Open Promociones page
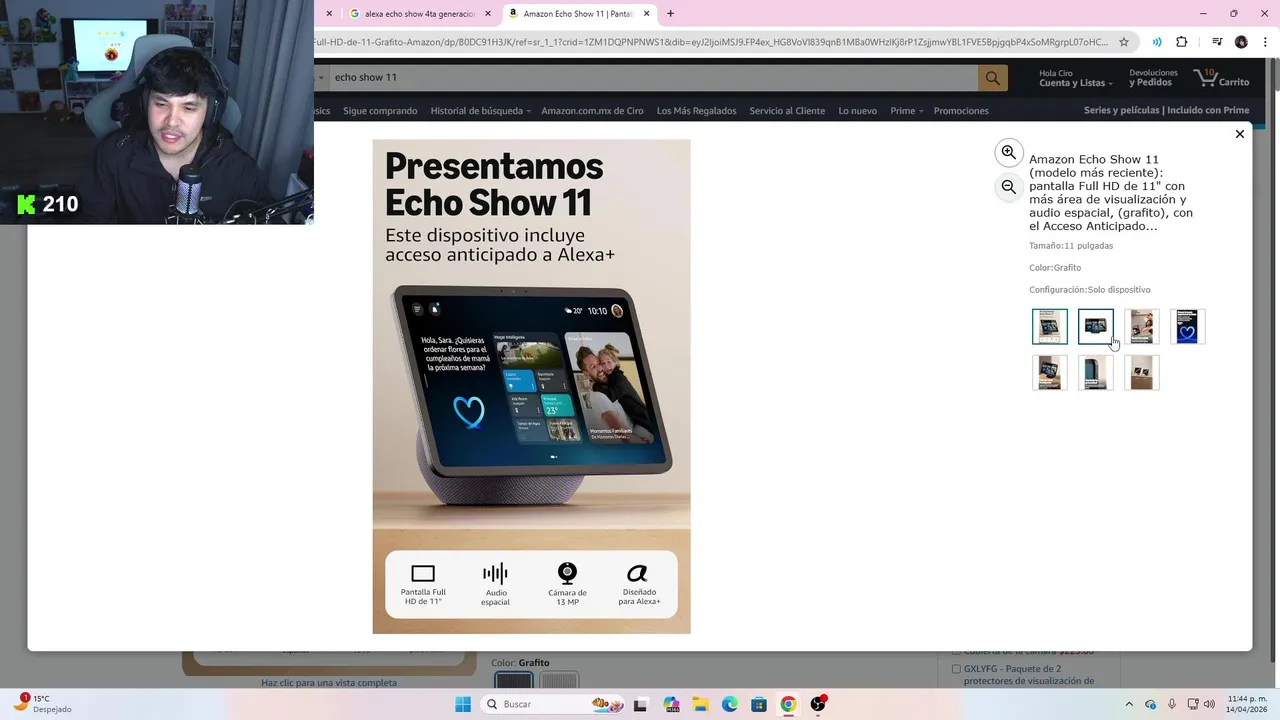This screenshot has width=1280, height=720. point(961,111)
